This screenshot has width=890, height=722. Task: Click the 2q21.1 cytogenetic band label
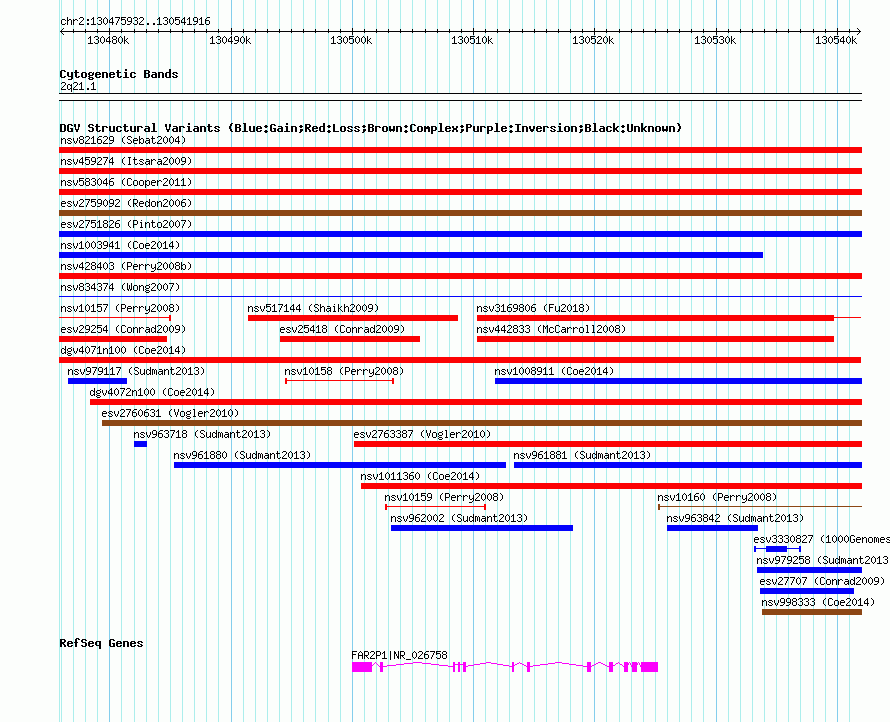pos(78,86)
